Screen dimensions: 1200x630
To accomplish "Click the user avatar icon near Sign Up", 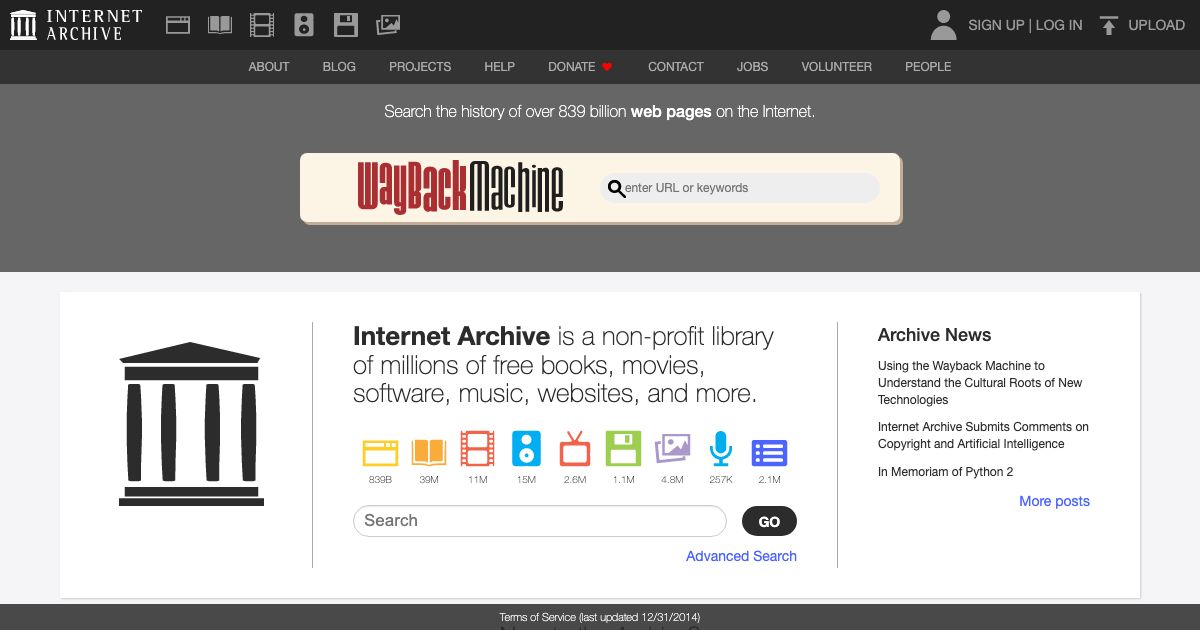I will (942, 24).
